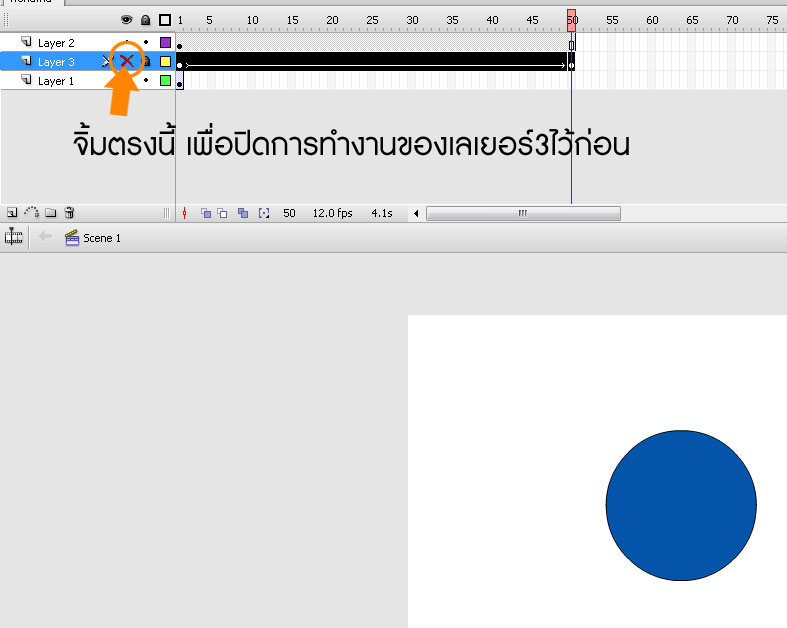The width and height of the screenshot is (787, 628).
Task: Click the page icon beside Layer 1
Action: tap(27, 80)
